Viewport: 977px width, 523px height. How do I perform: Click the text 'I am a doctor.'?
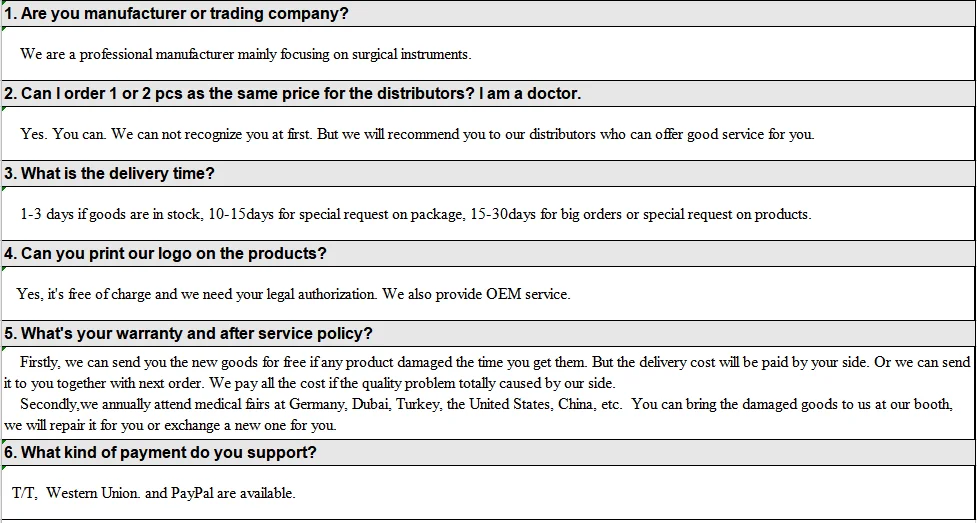coord(530,94)
